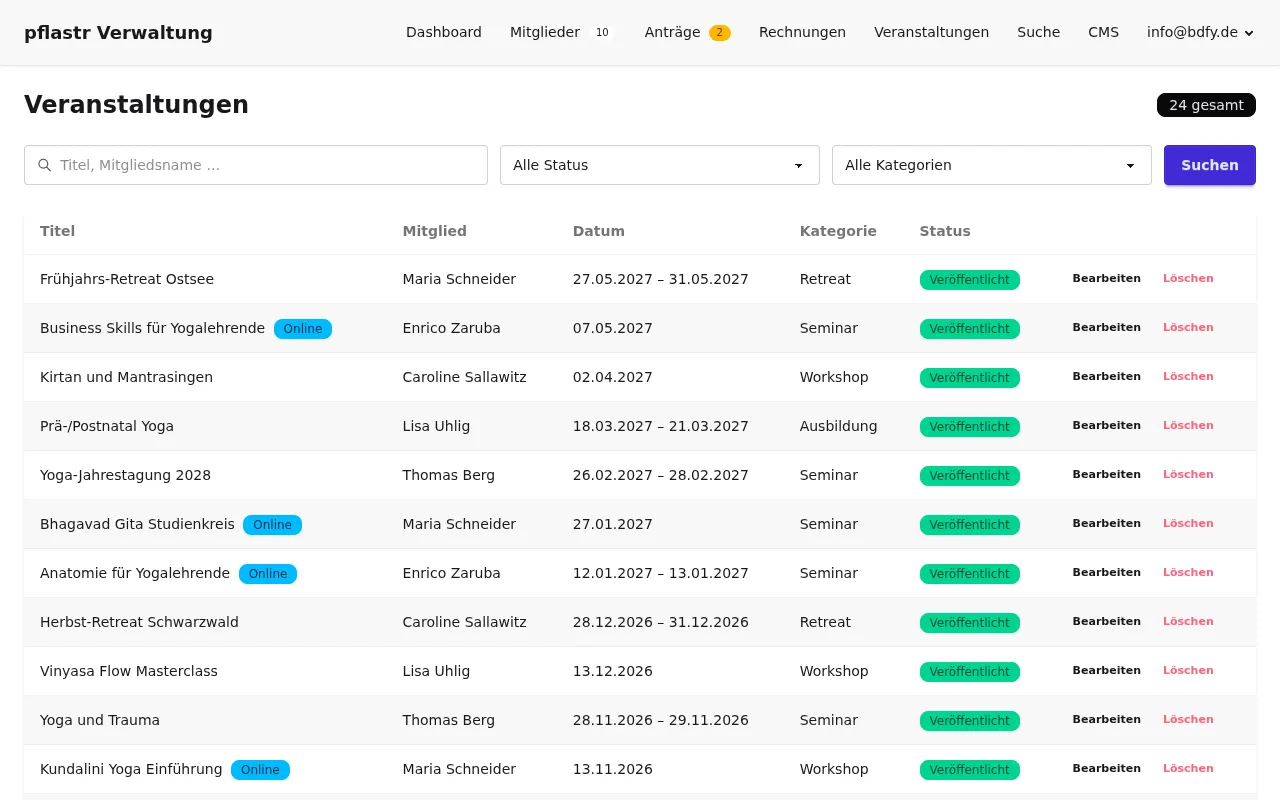The height and width of the screenshot is (800, 1280).
Task: Click Bearbeiten for Vinyasa Flow Masterclass
Action: (x=1106, y=671)
